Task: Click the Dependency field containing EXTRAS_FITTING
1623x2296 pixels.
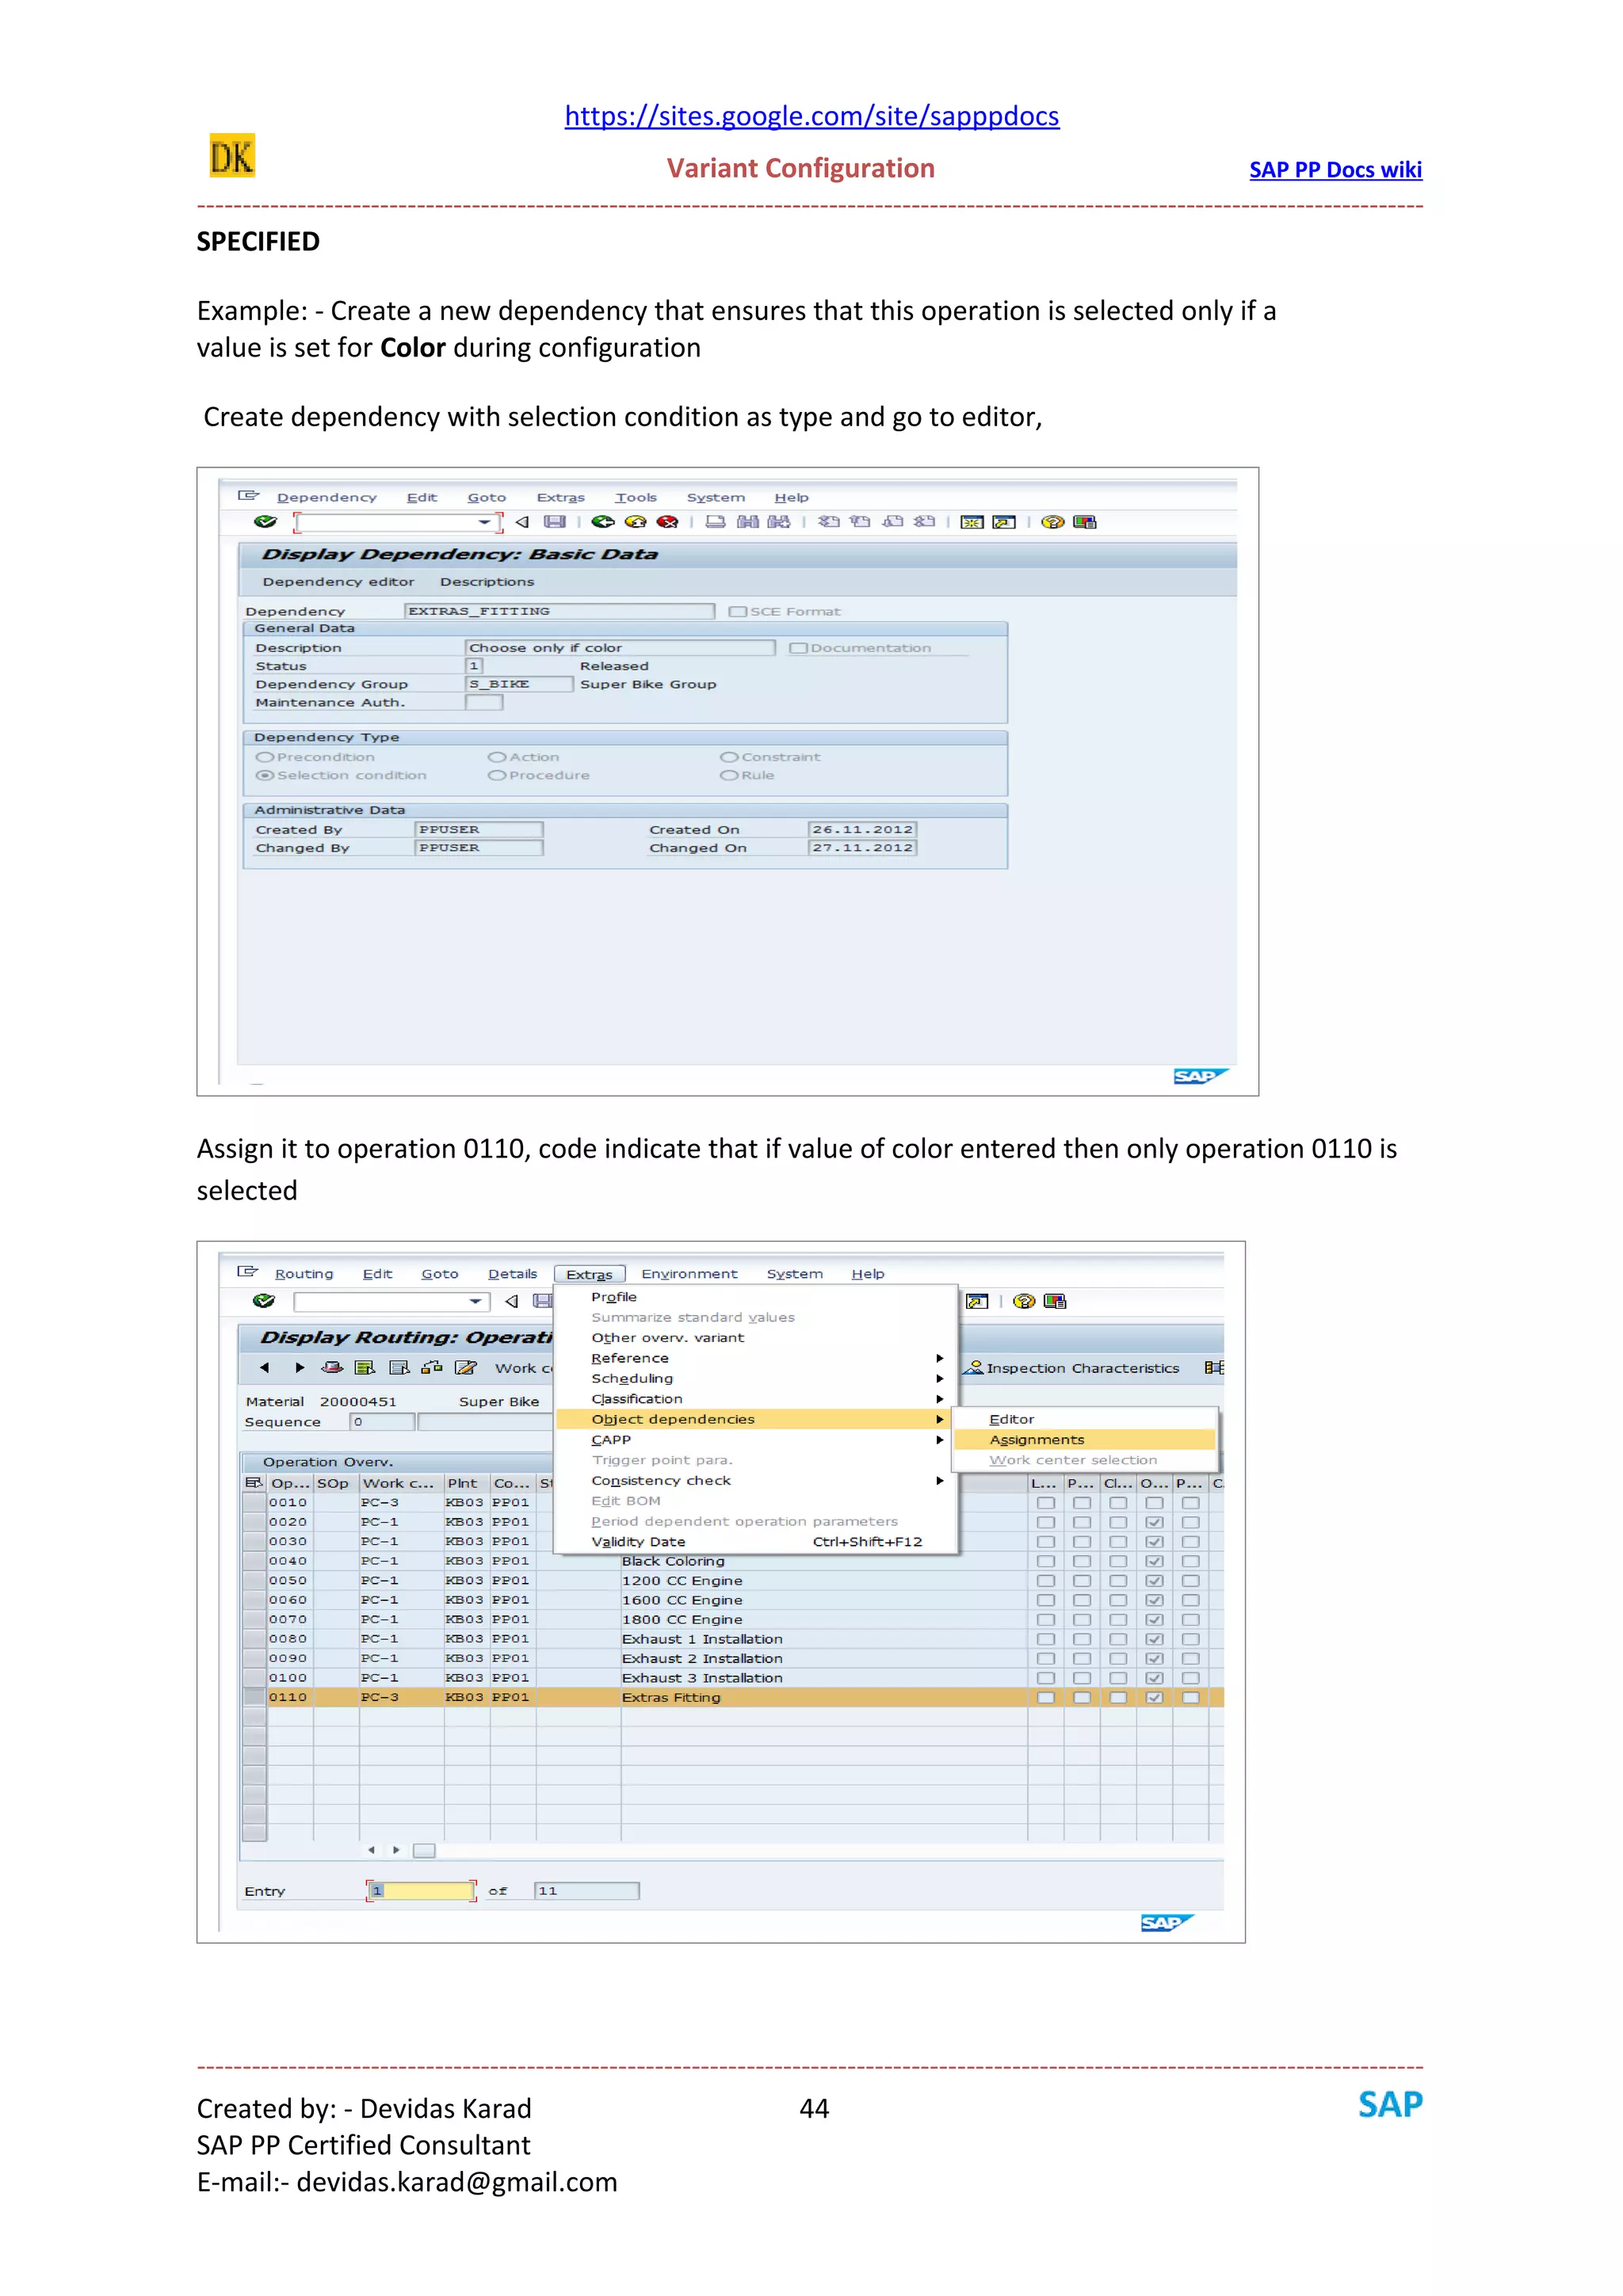Action: point(559,611)
